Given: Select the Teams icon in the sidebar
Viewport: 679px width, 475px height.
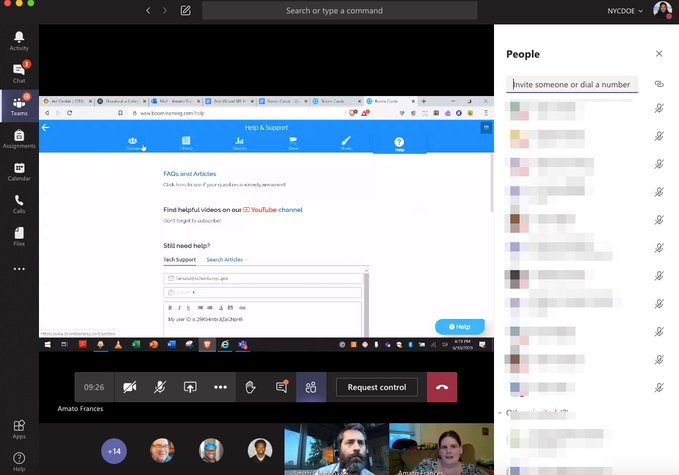Looking at the screenshot, I should pos(19,105).
